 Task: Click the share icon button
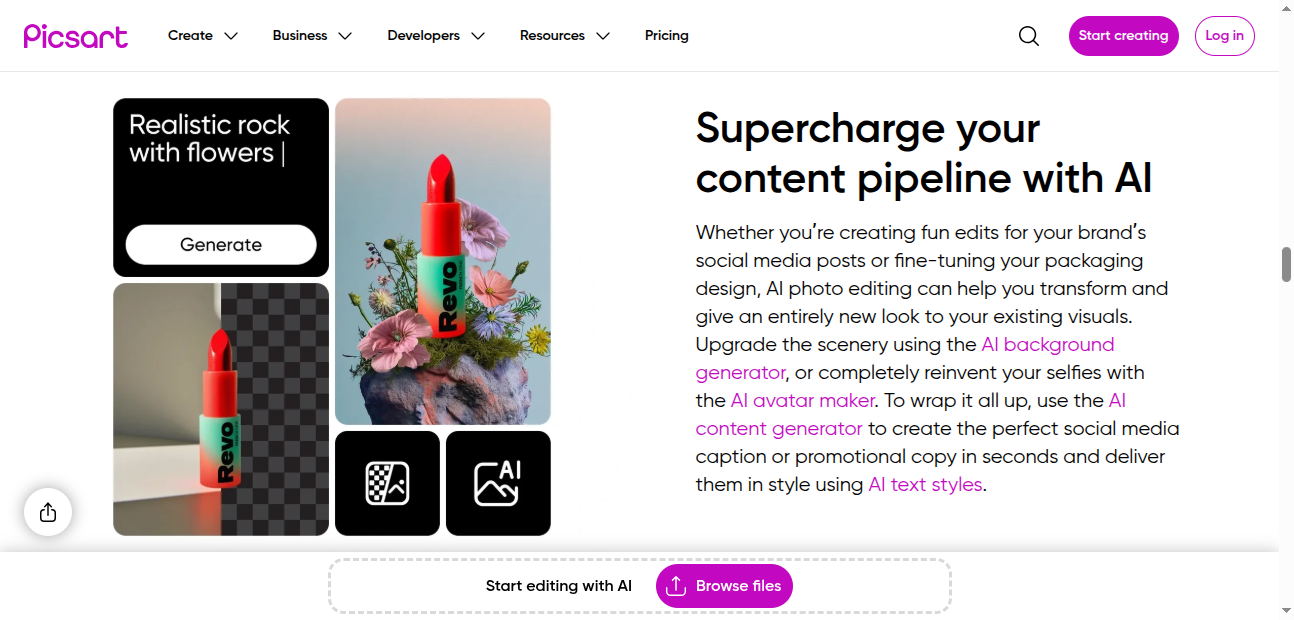coord(48,513)
